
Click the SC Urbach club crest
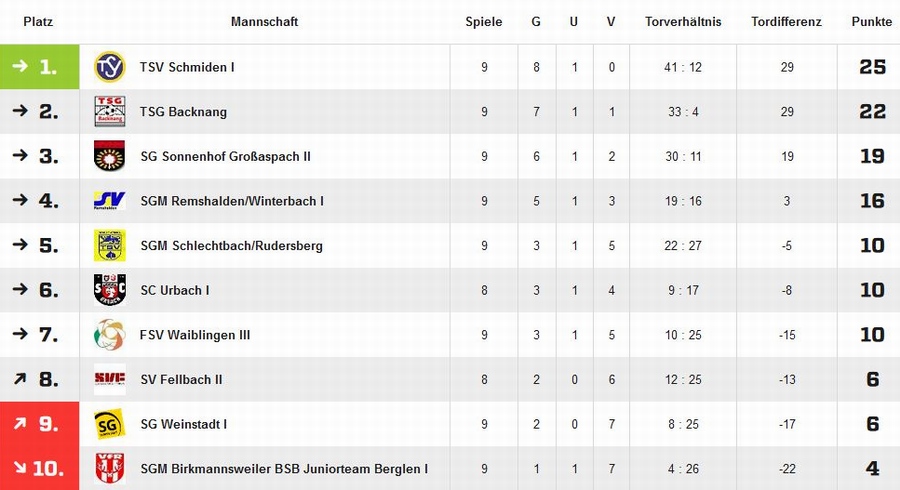pos(109,290)
